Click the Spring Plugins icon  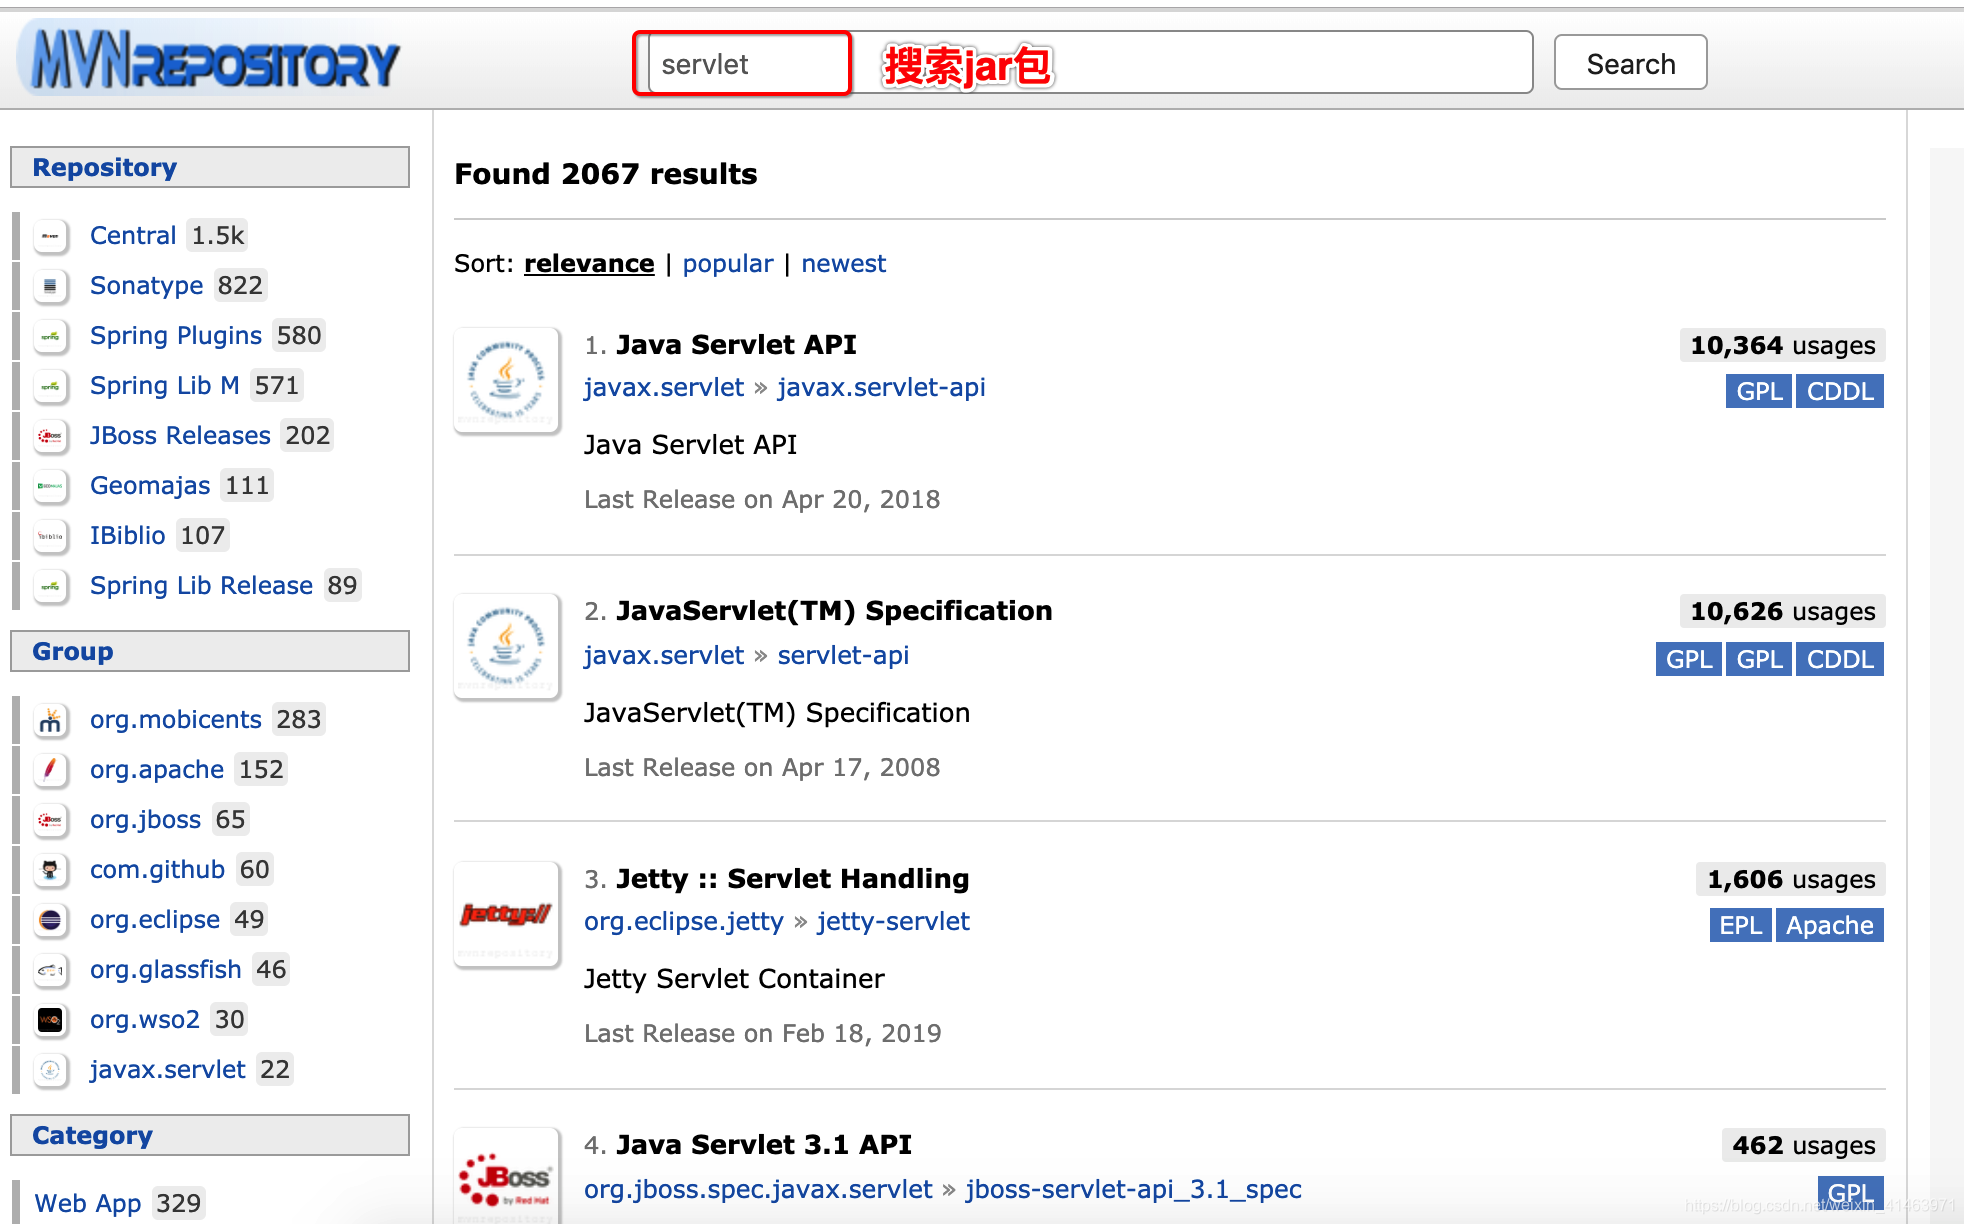(x=51, y=336)
